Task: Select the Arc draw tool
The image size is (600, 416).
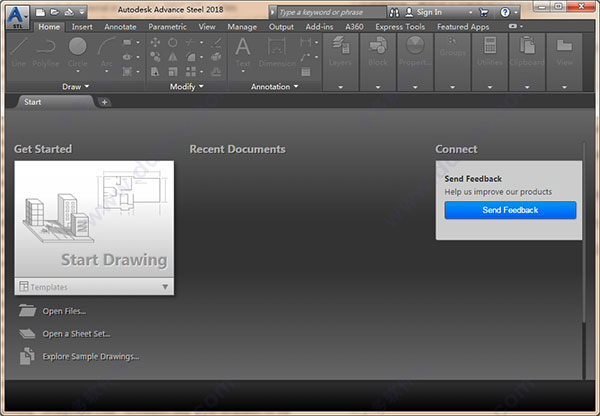Action: pos(106,52)
